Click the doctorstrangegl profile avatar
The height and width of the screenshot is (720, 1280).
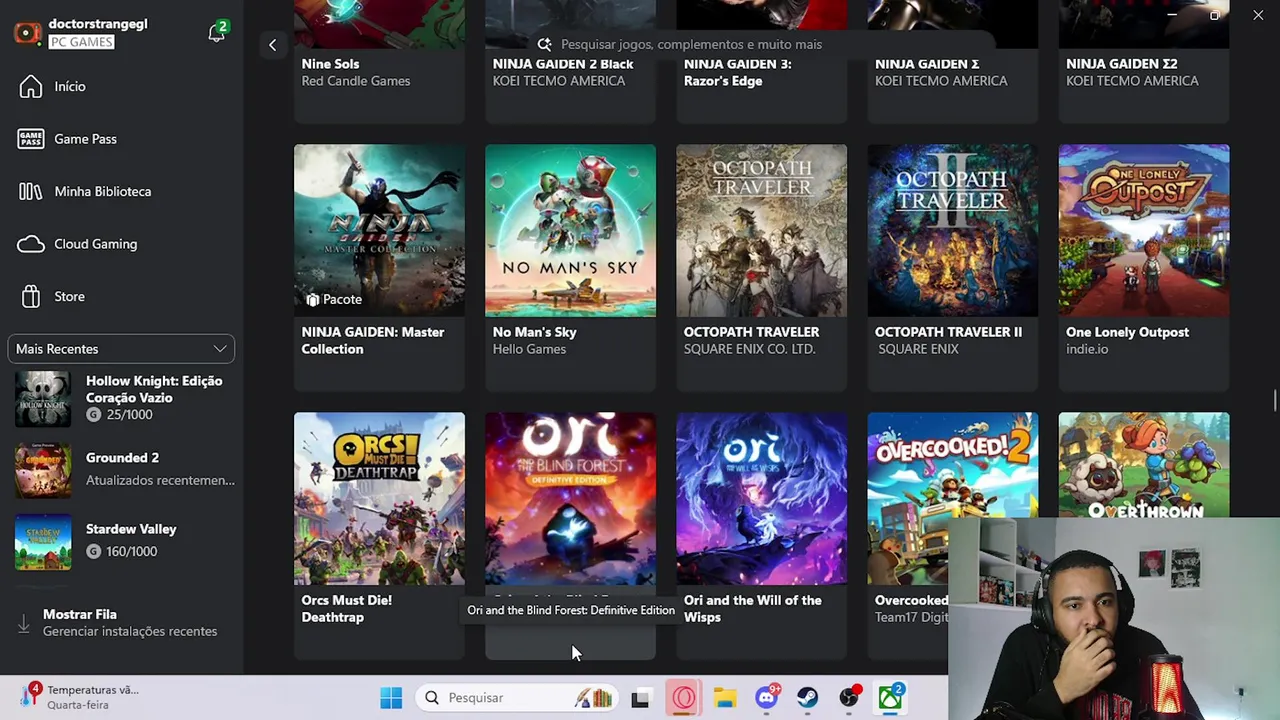point(27,32)
